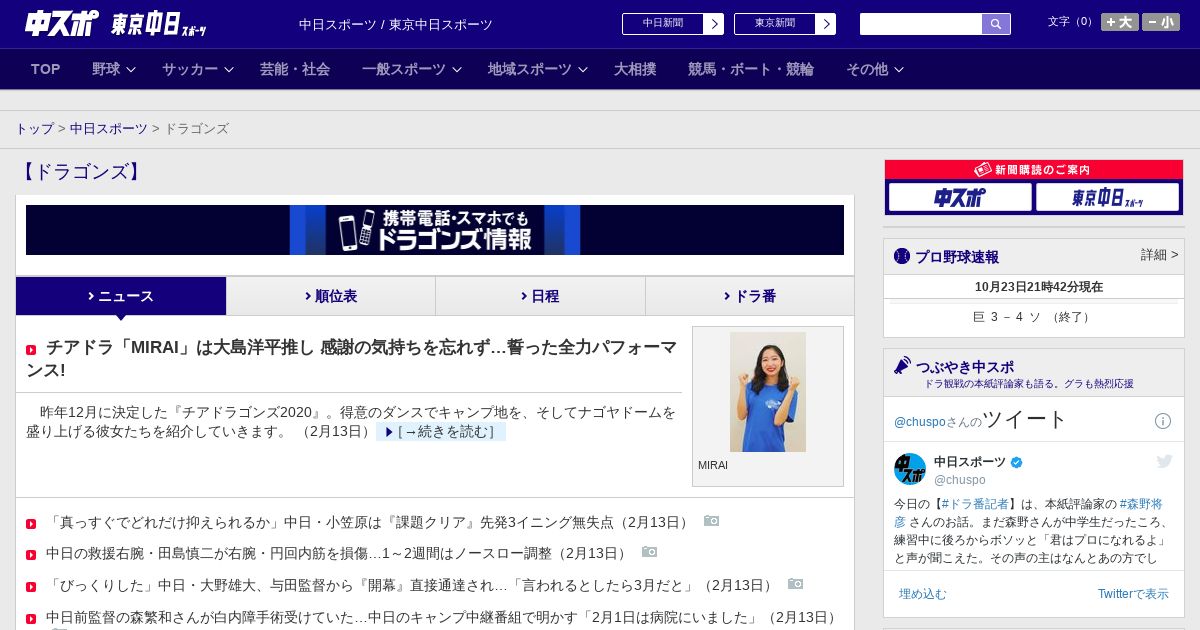The image size is (1200, 630).
Task: Expand the その他 navigation menu
Action: [x=875, y=69]
